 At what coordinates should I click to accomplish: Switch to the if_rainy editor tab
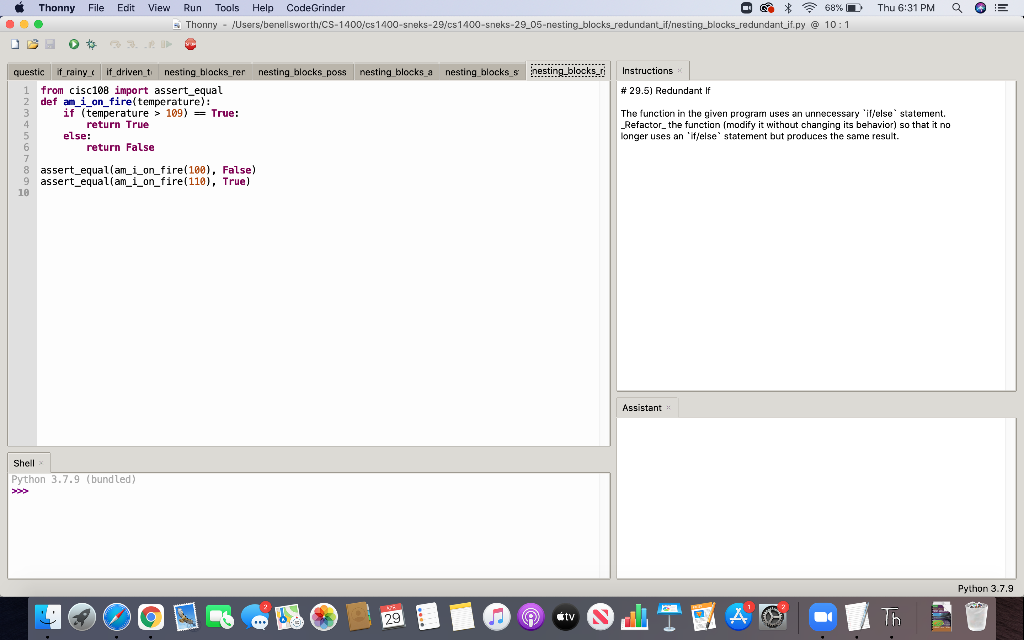pyautogui.click(x=75, y=72)
